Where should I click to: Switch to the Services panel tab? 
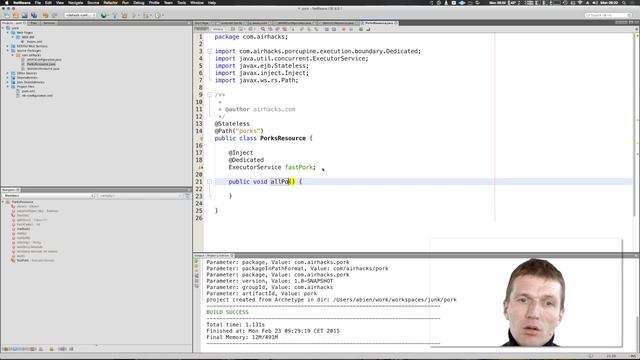[x=49, y=23]
